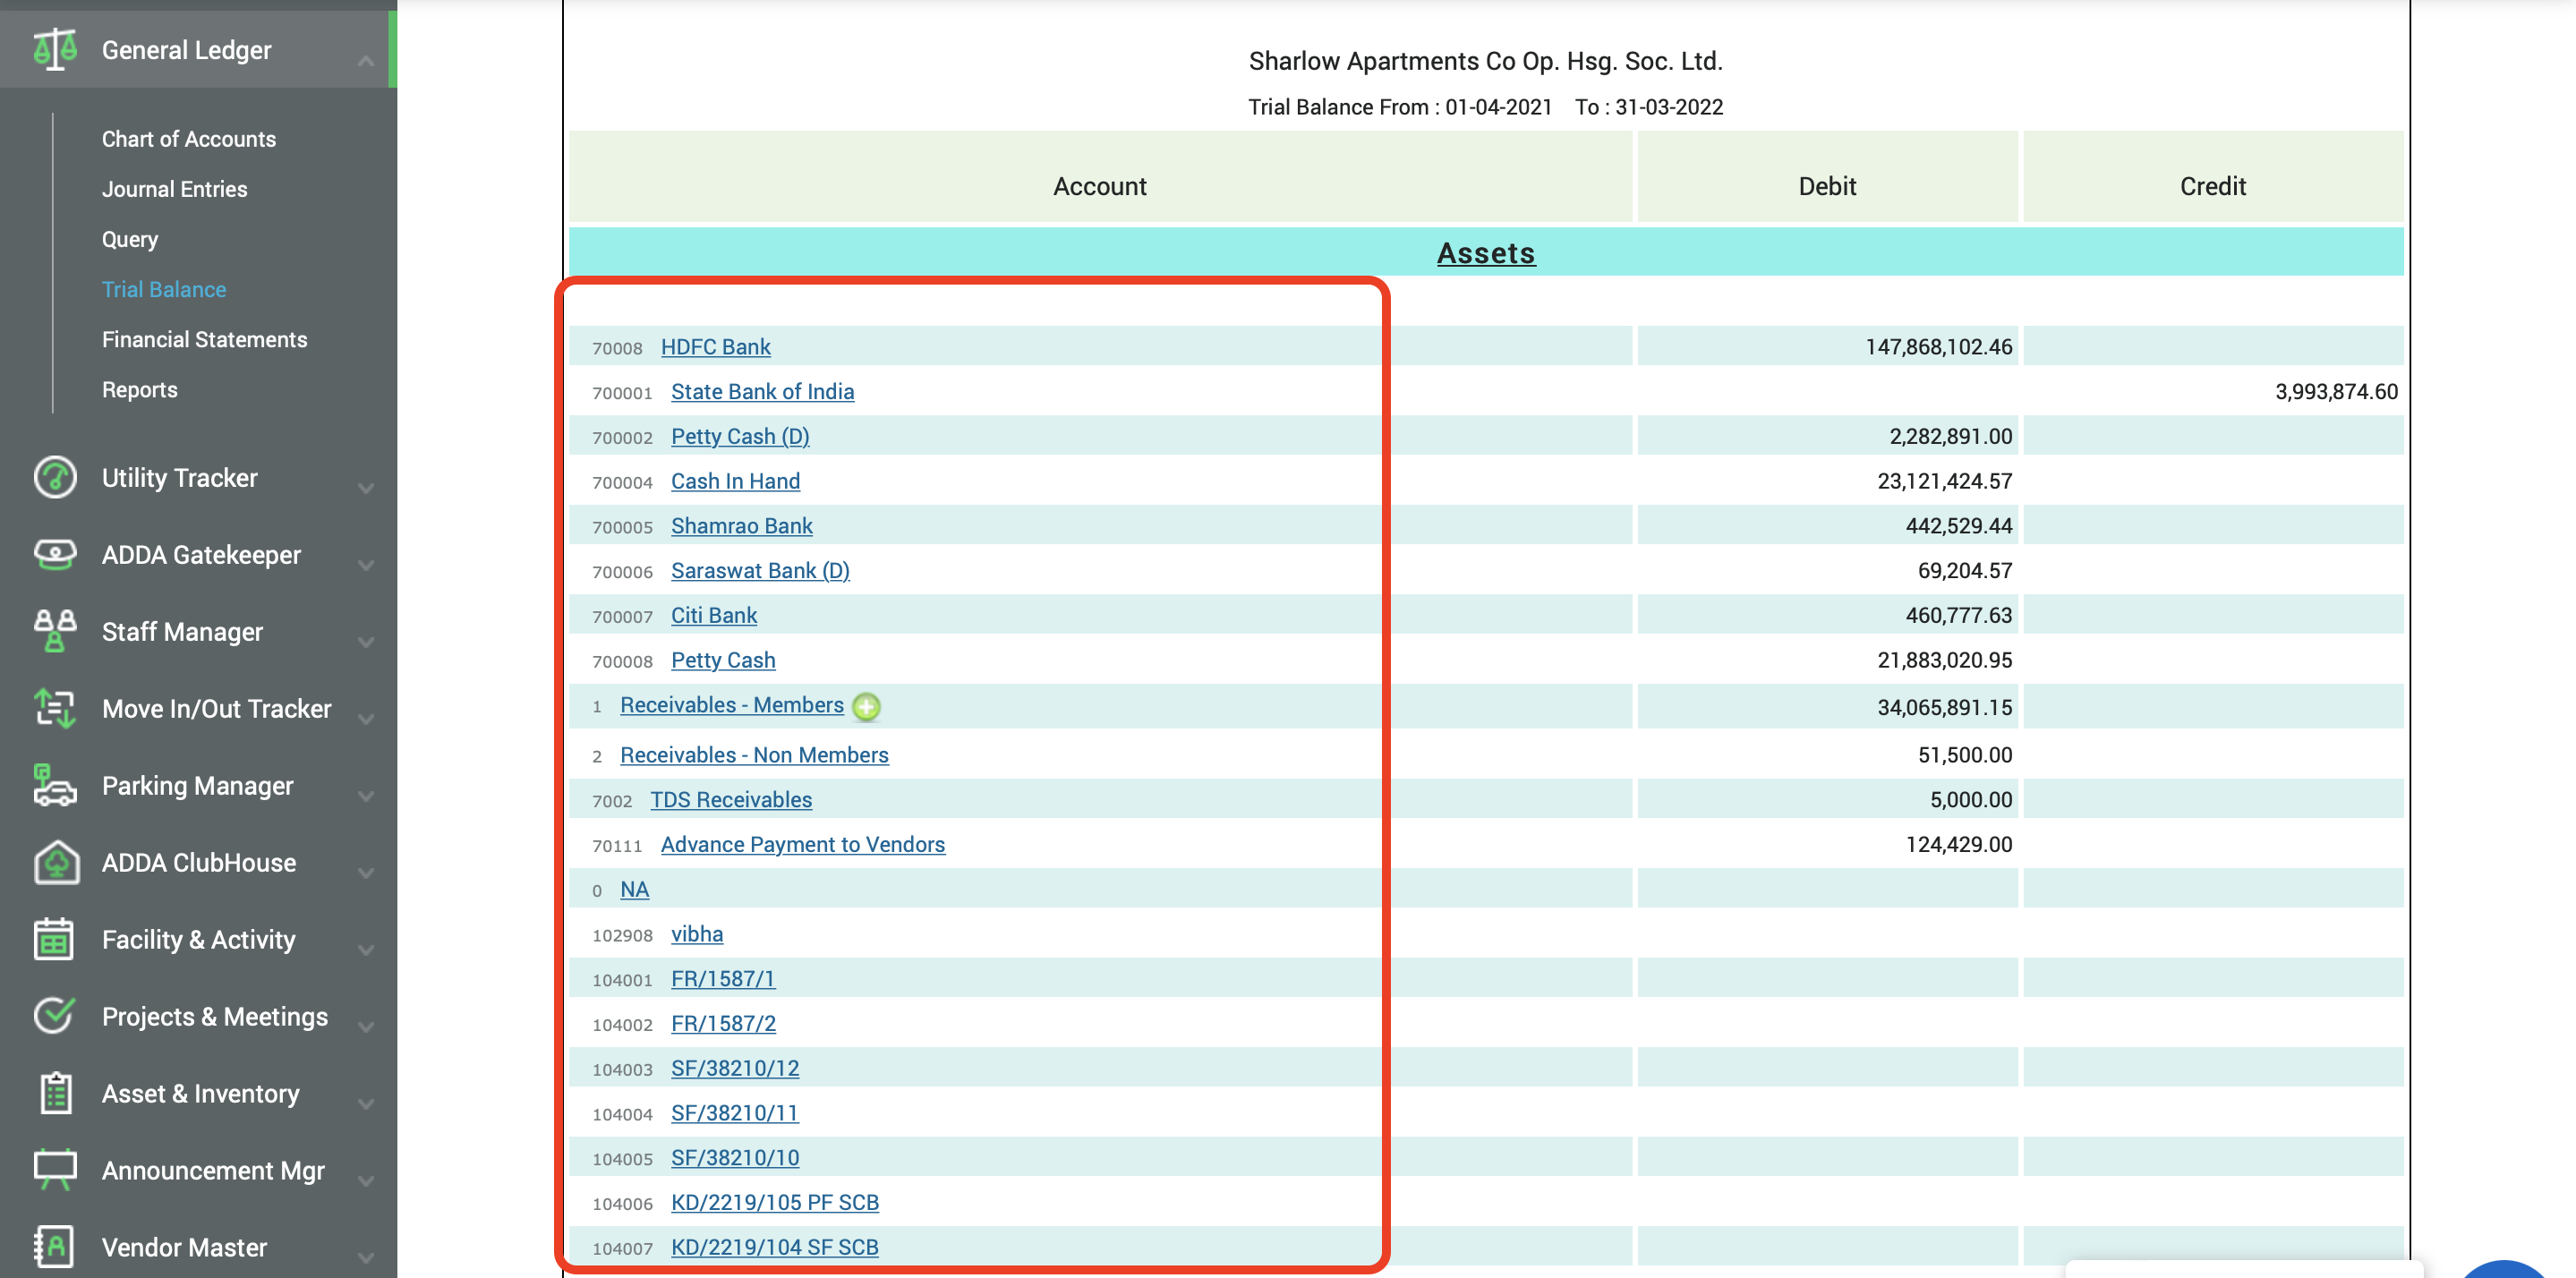Open the ADDA ClubHouse icon

(x=54, y=862)
